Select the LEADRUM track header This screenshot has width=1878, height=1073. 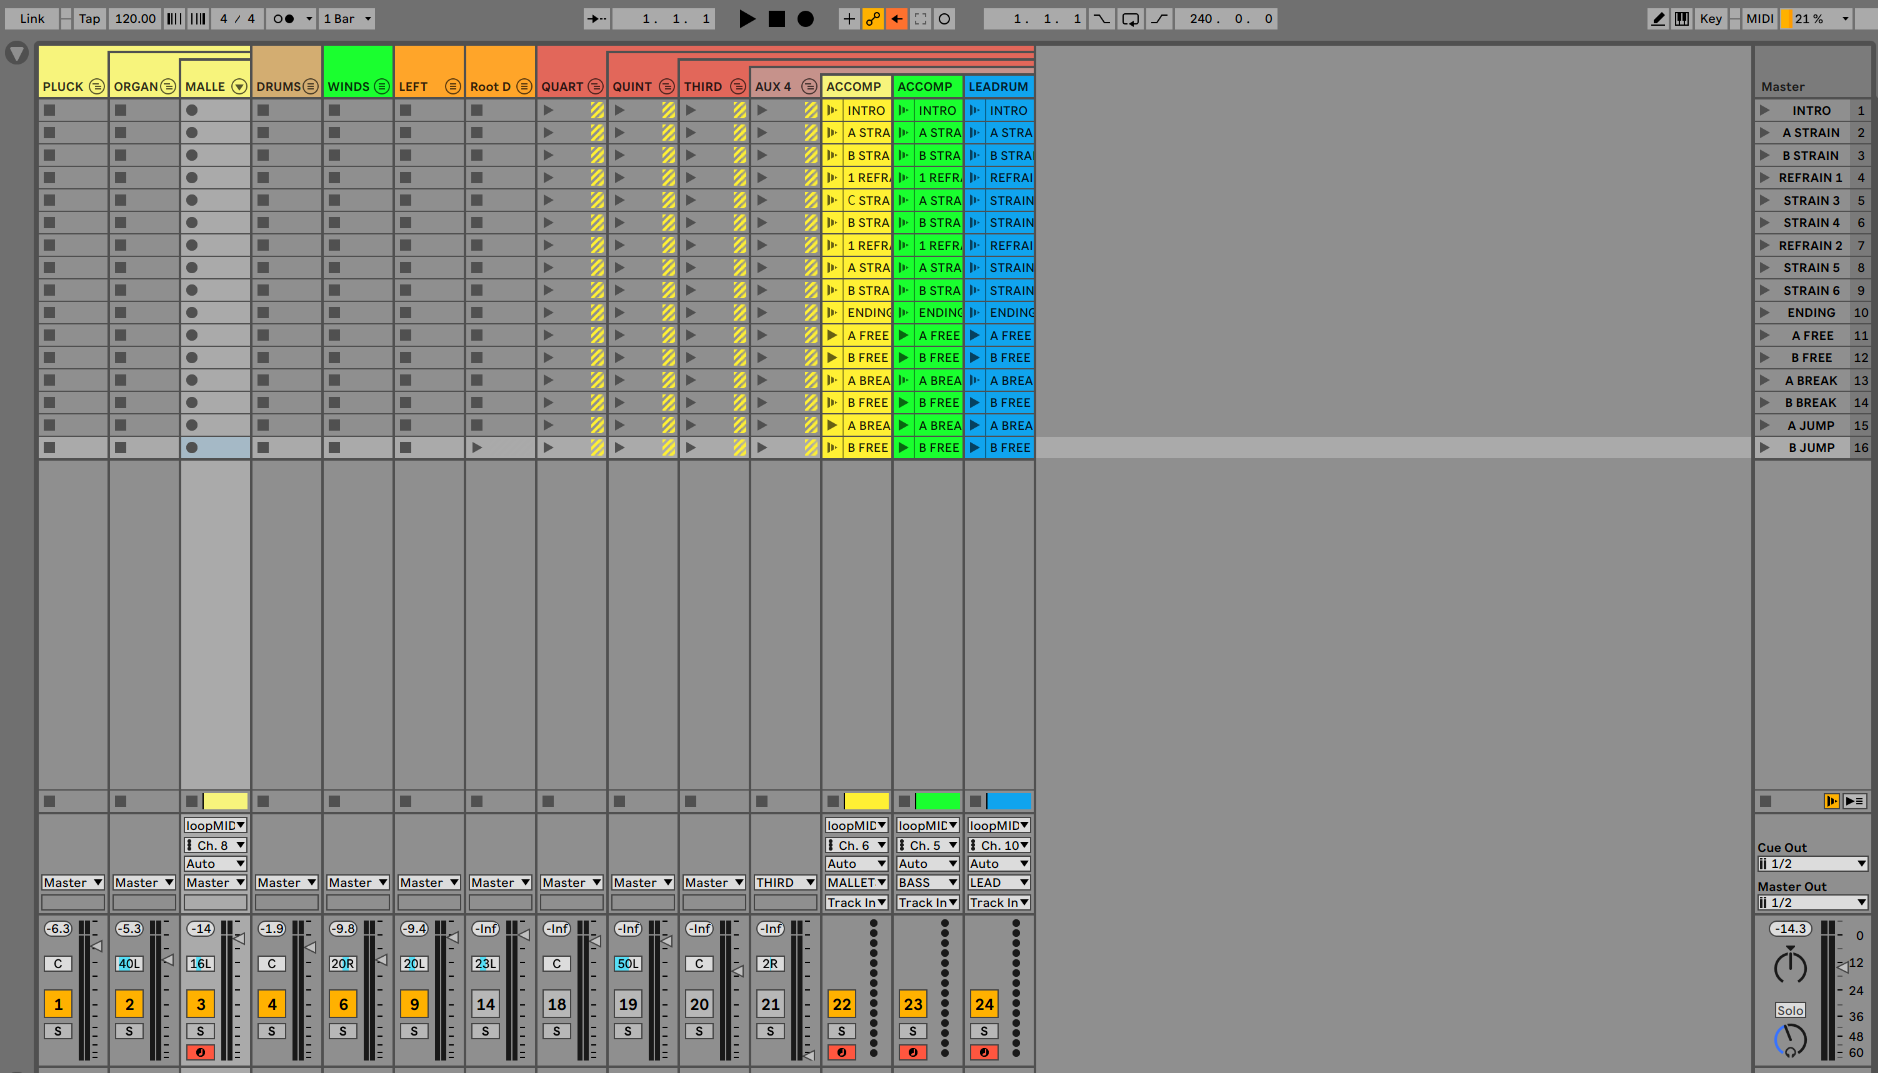click(999, 86)
